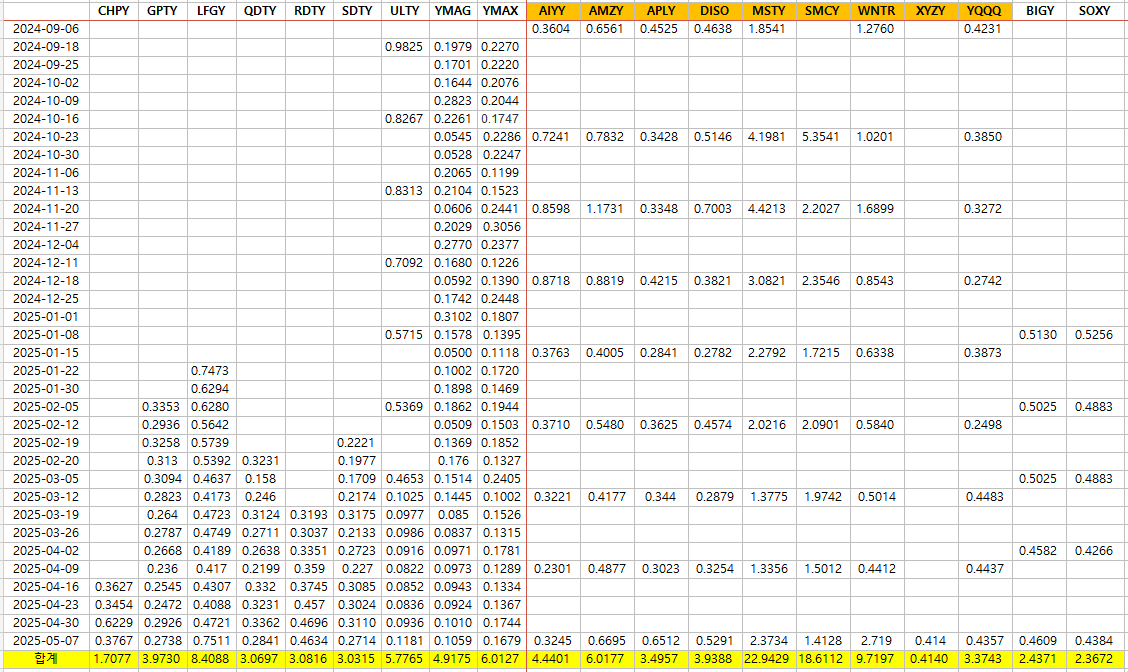The height and width of the screenshot is (672, 1128).
Task: Click the date cell 2024-10-23
Action: click(x=46, y=137)
